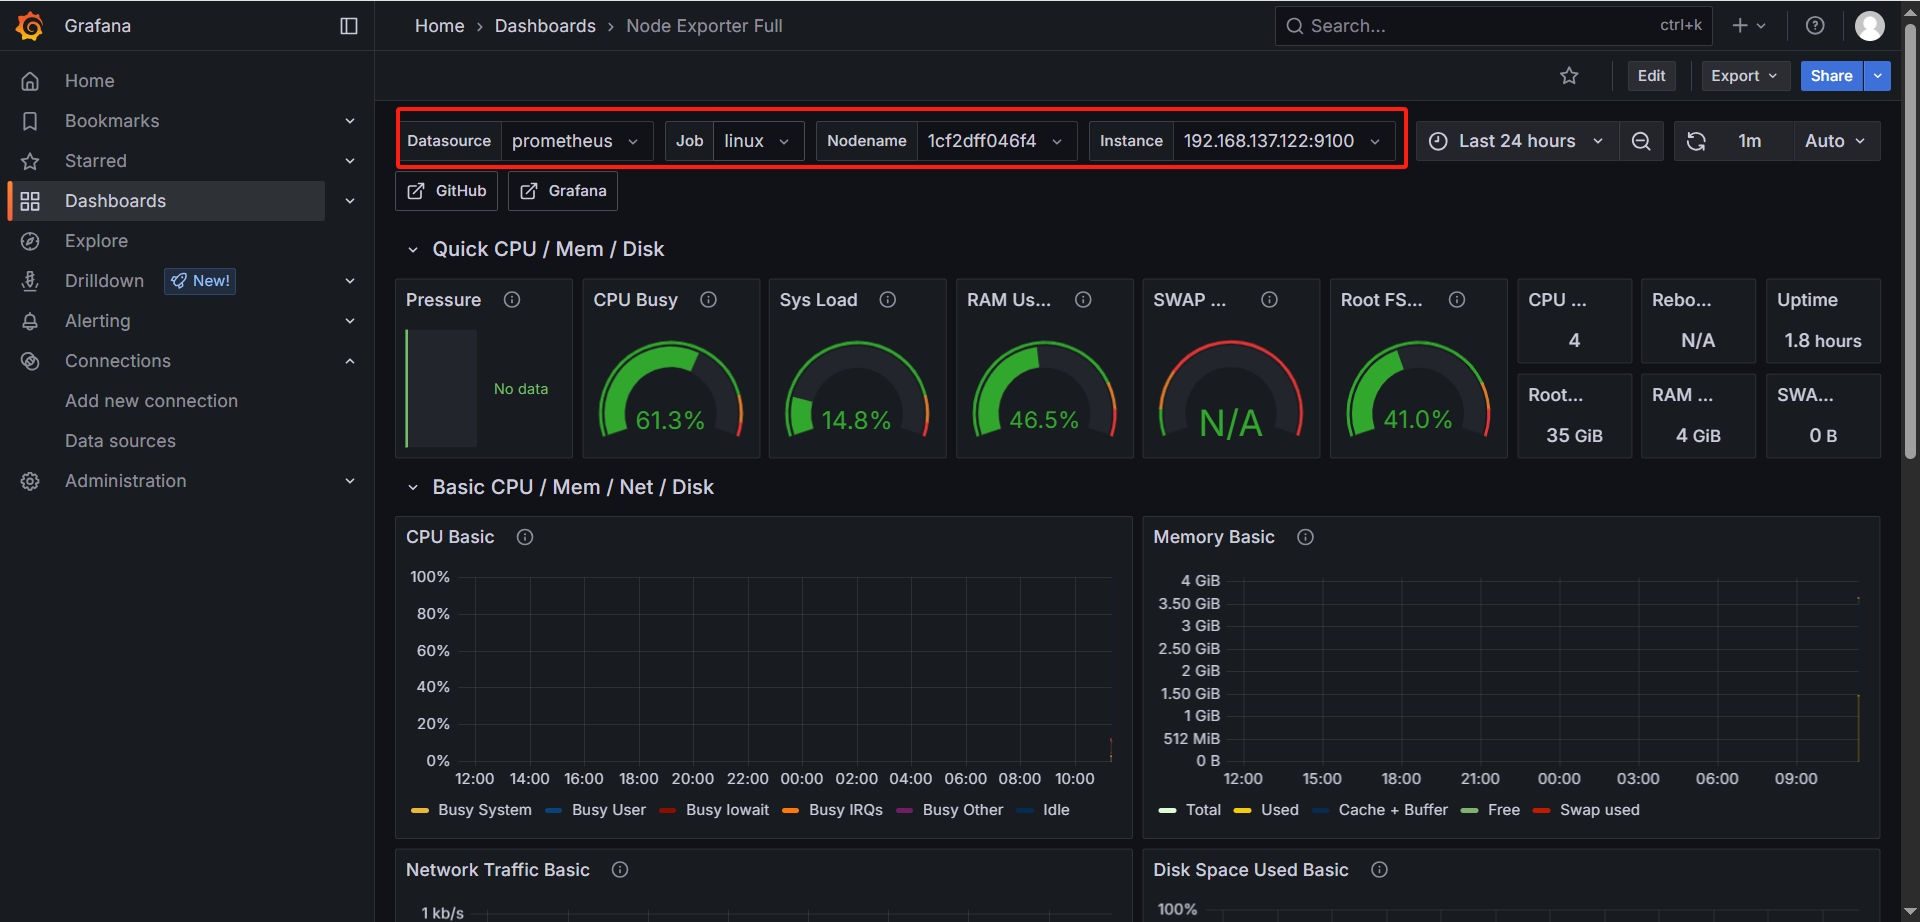The width and height of the screenshot is (1920, 922).
Task: Open Explore from the sidebar
Action: (96, 241)
